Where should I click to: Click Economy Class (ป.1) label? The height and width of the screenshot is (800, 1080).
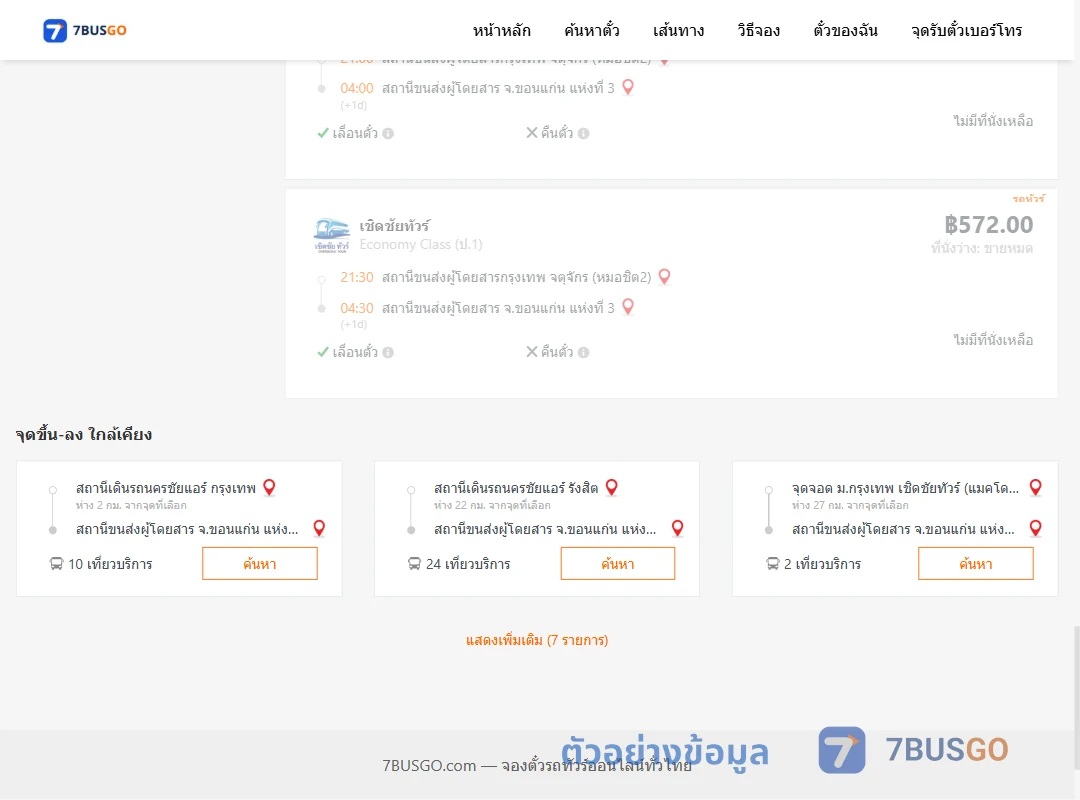tap(421, 245)
